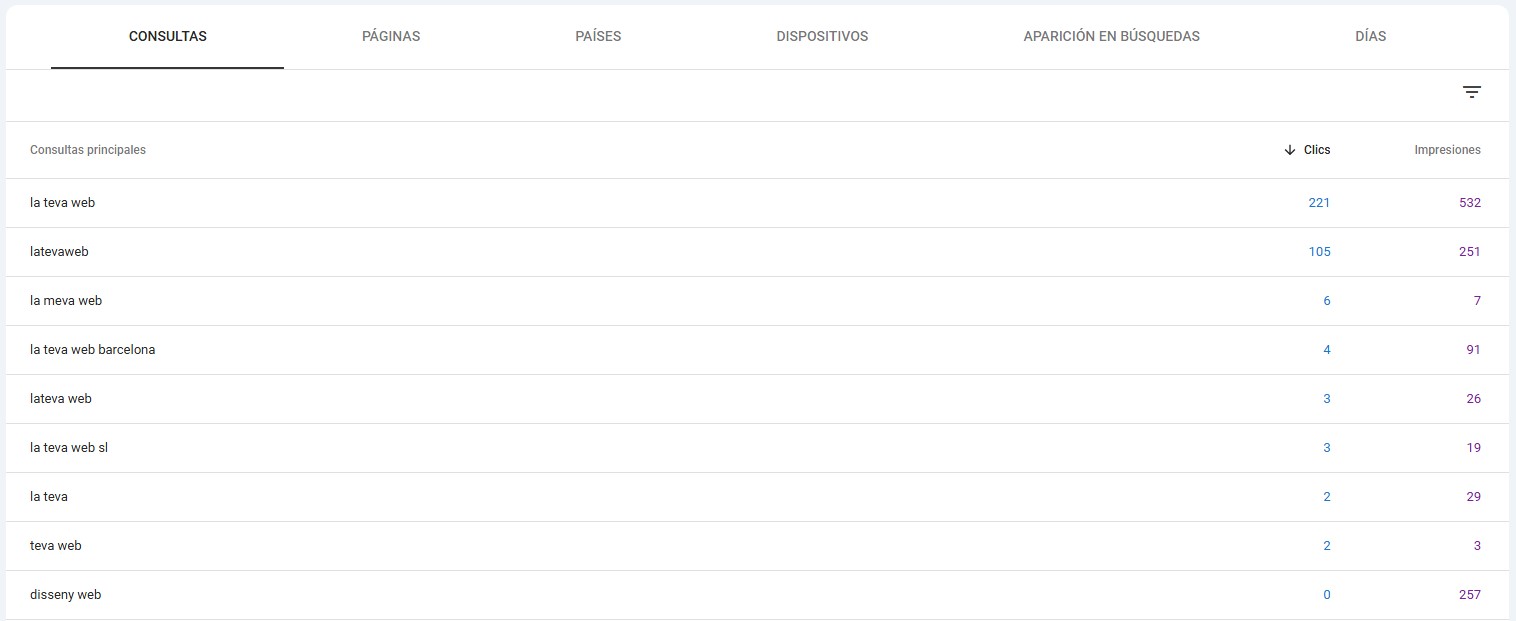This screenshot has width=1516, height=621.
Task: Click the 'lateva web' query
Action: click(61, 399)
